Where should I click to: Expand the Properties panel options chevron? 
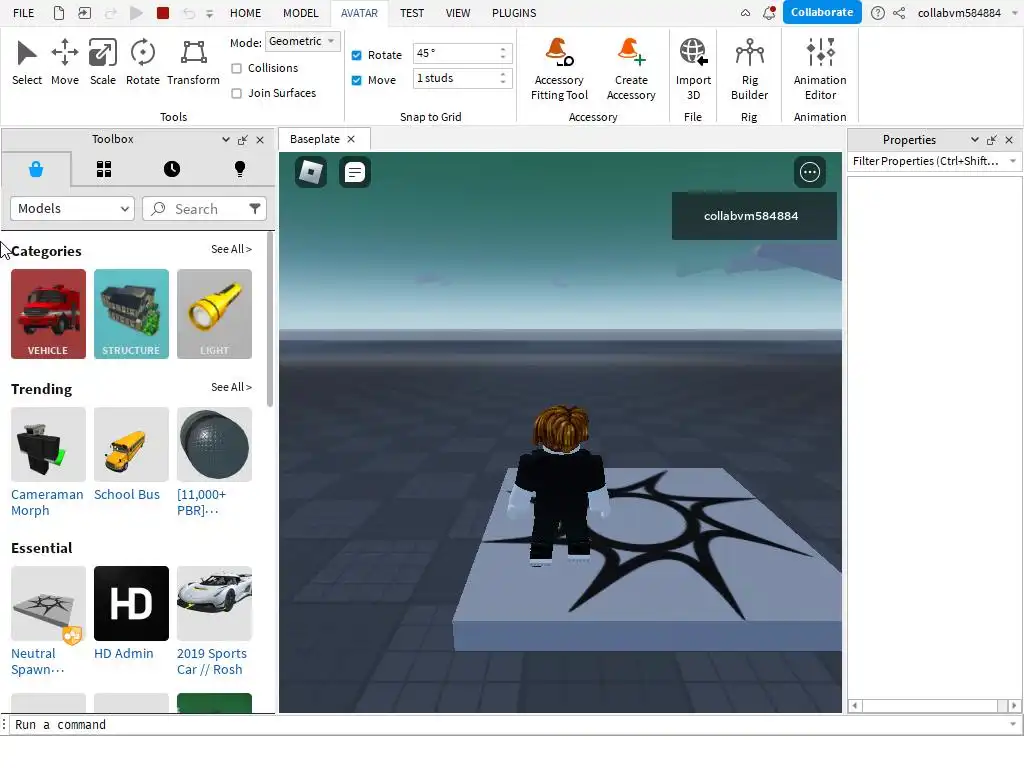coord(974,140)
